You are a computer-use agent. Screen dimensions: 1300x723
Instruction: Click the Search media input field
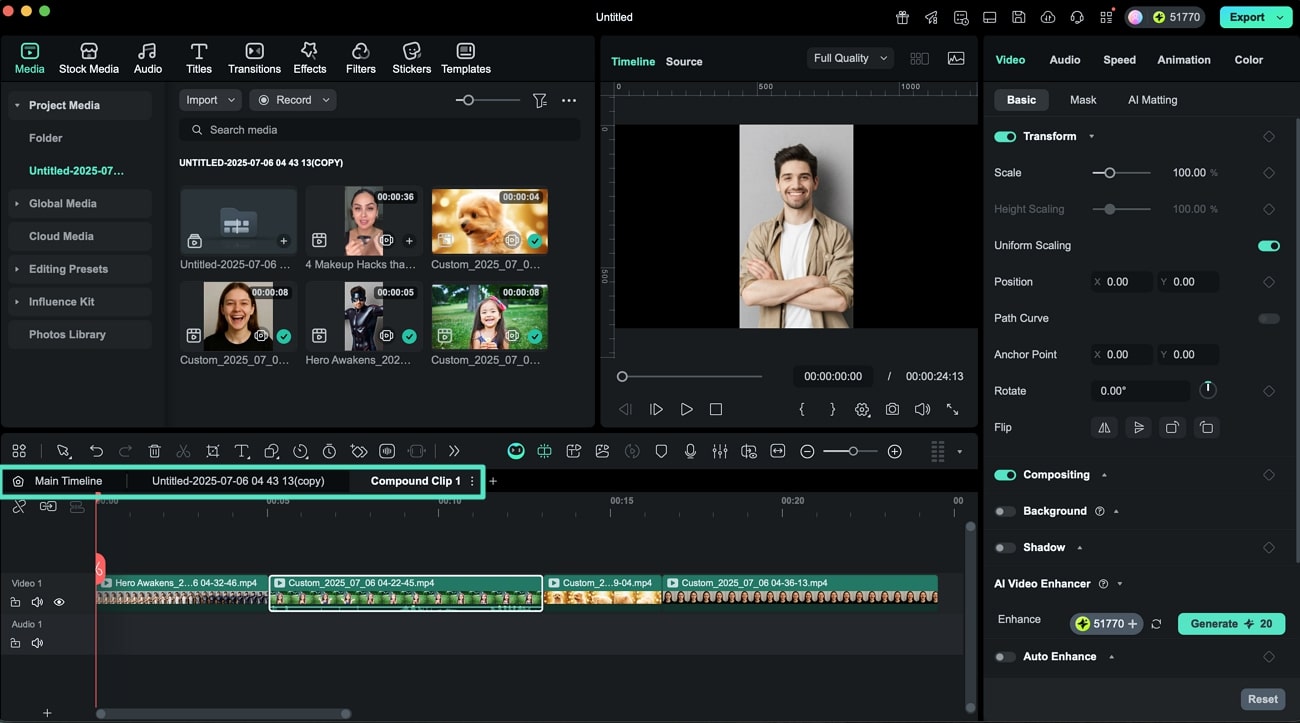[x=380, y=130]
